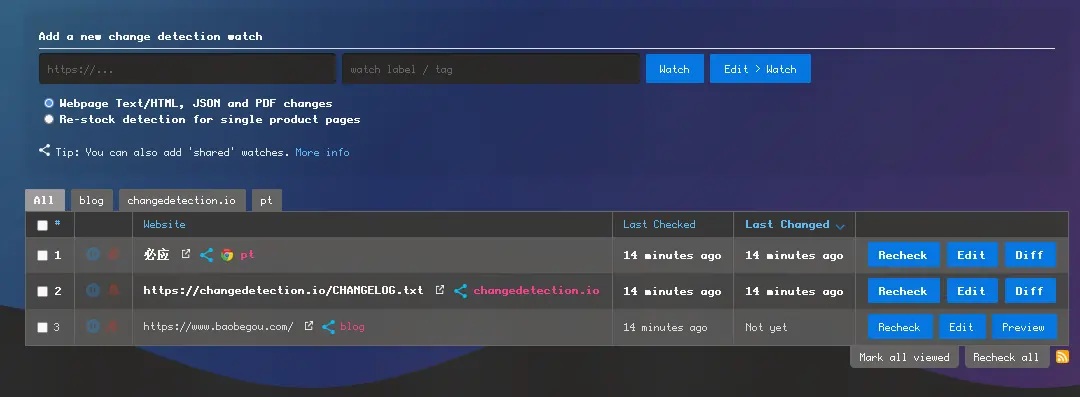Mute notifications for the CHANGELOG.txt watch
The height and width of the screenshot is (397, 1080).
coord(114,290)
